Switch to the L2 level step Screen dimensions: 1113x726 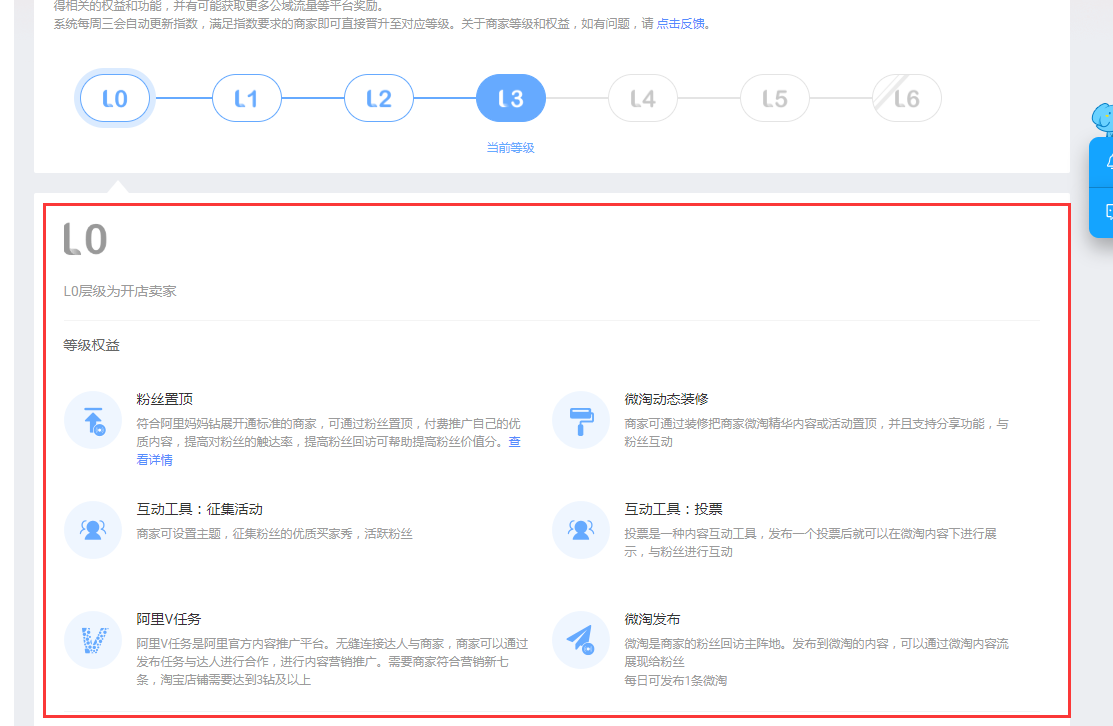coord(378,99)
